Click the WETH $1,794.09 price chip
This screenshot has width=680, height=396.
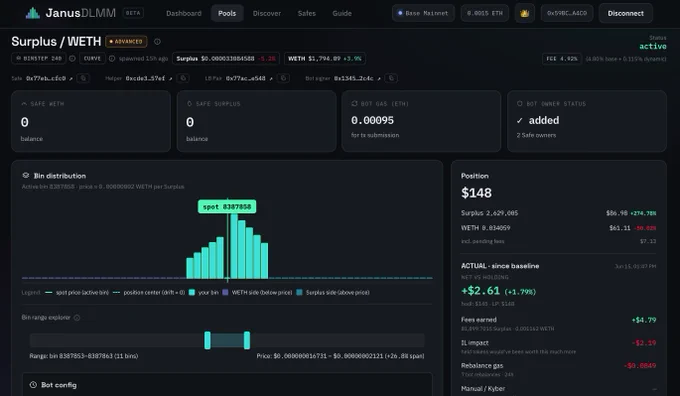point(324,58)
